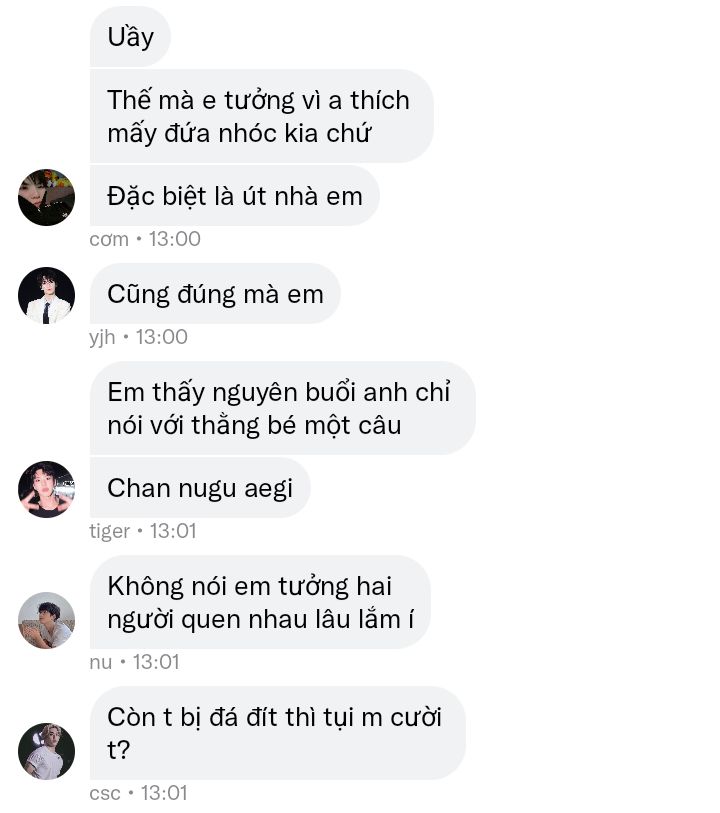Select message 'Em thấy nguyên buổi anh chỉ'
720x813 pixels.
pyautogui.click(x=283, y=408)
